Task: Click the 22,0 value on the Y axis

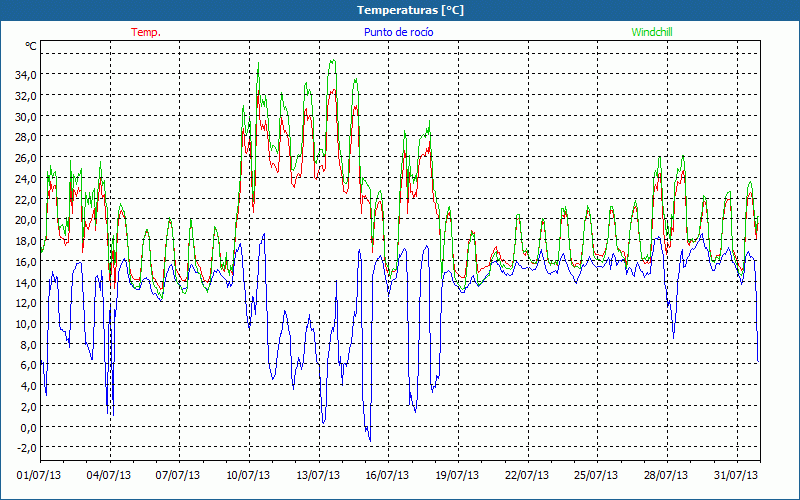Action: point(26,199)
